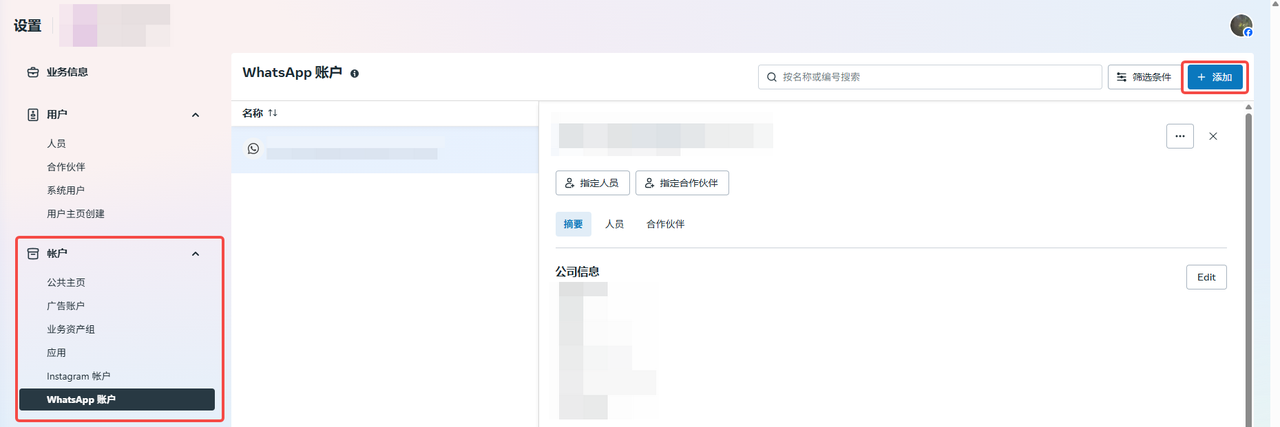Click the 指定合作伙伴 button

682,183
